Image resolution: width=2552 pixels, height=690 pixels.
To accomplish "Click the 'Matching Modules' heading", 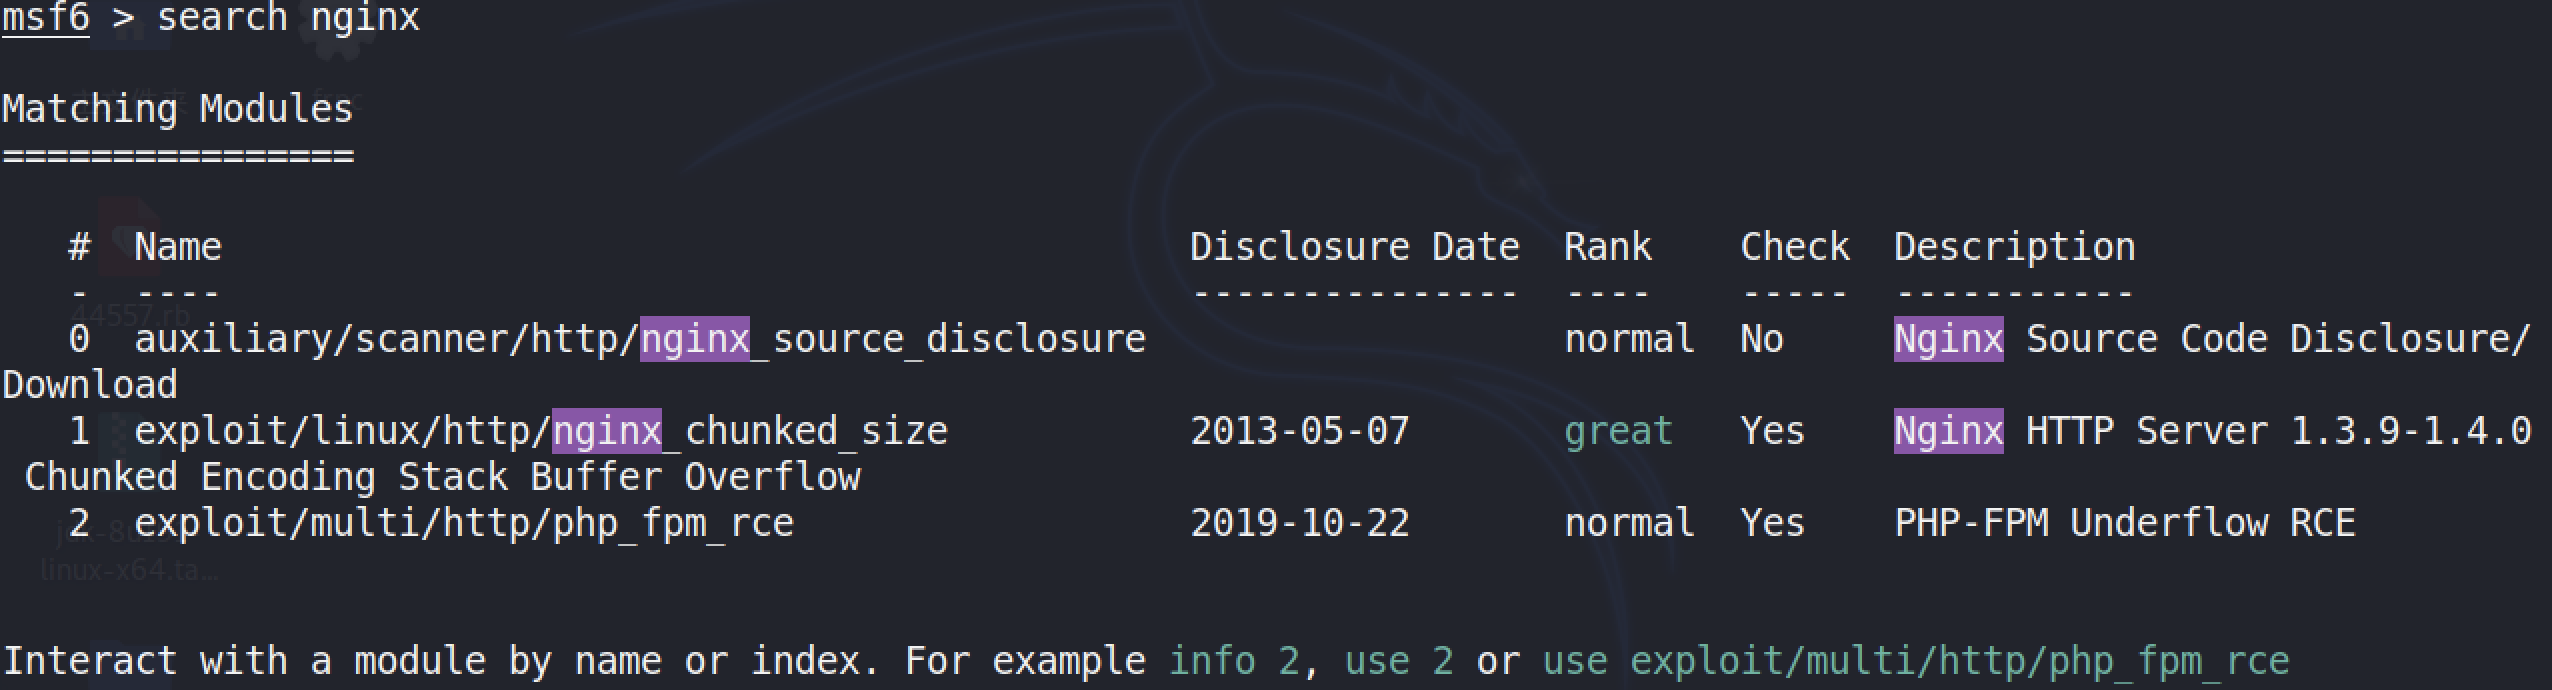I will coord(178,108).
